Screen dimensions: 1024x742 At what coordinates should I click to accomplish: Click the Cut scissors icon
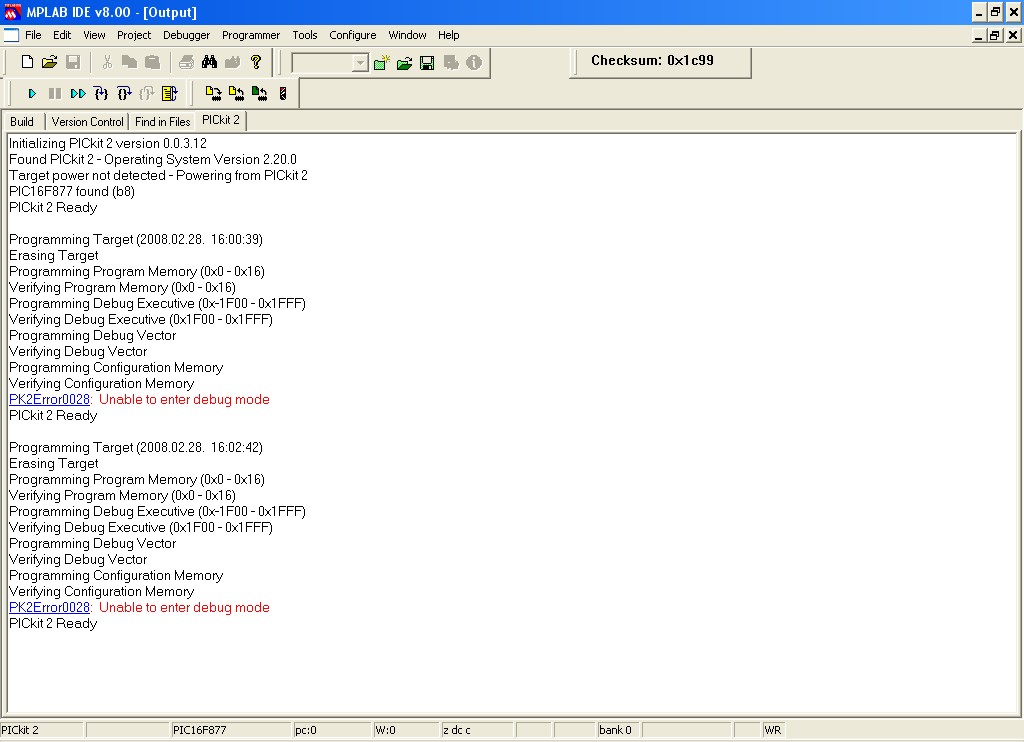108,62
